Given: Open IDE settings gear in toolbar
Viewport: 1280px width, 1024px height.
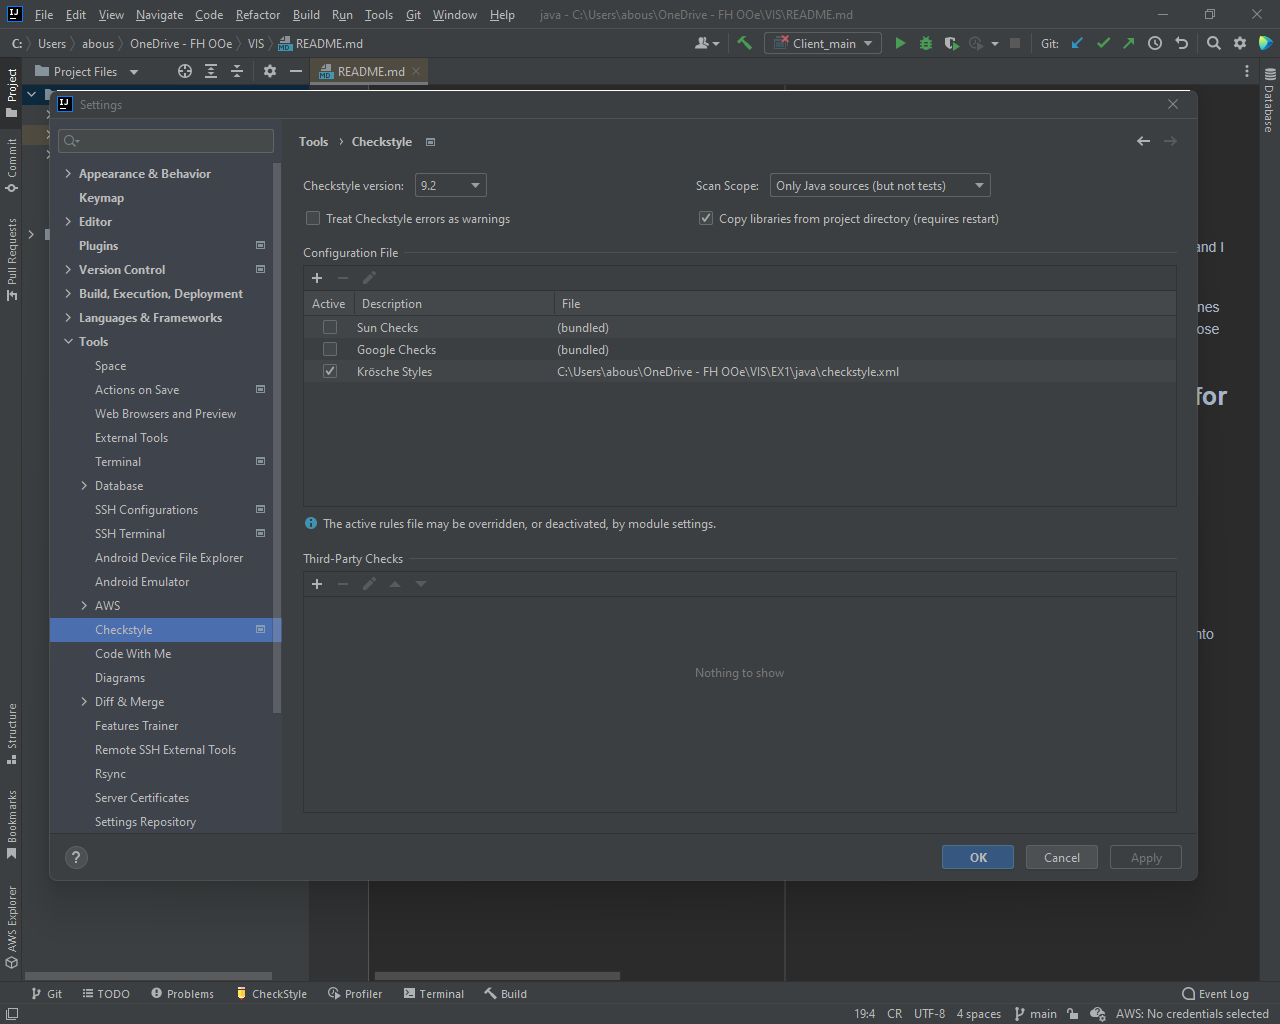Looking at the screenshot, I should (x=1240, y=43).
